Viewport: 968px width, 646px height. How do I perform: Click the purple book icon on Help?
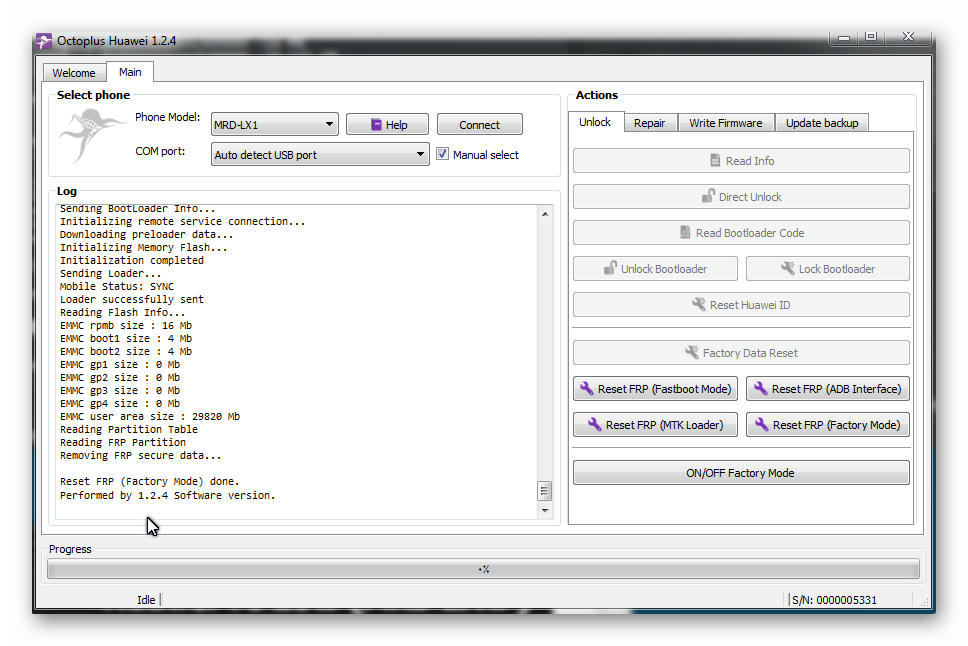tap(376, 125)
